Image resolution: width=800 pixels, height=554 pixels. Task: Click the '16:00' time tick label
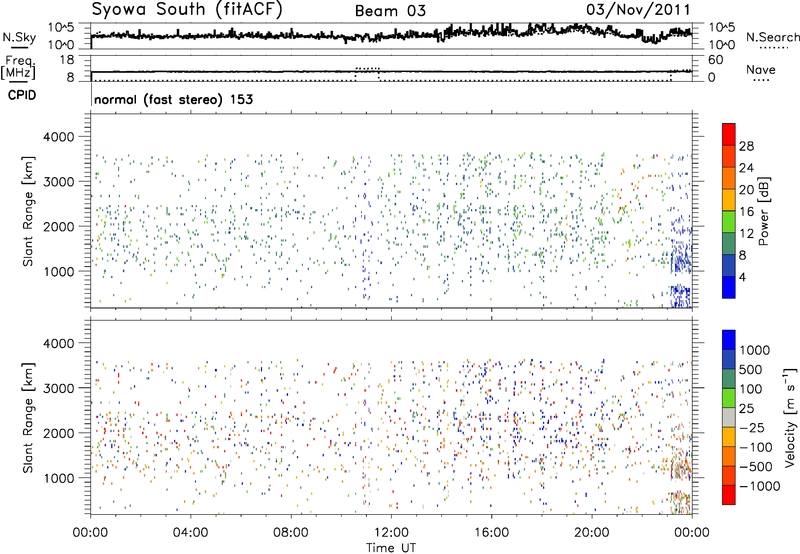(x=491, y=533)
